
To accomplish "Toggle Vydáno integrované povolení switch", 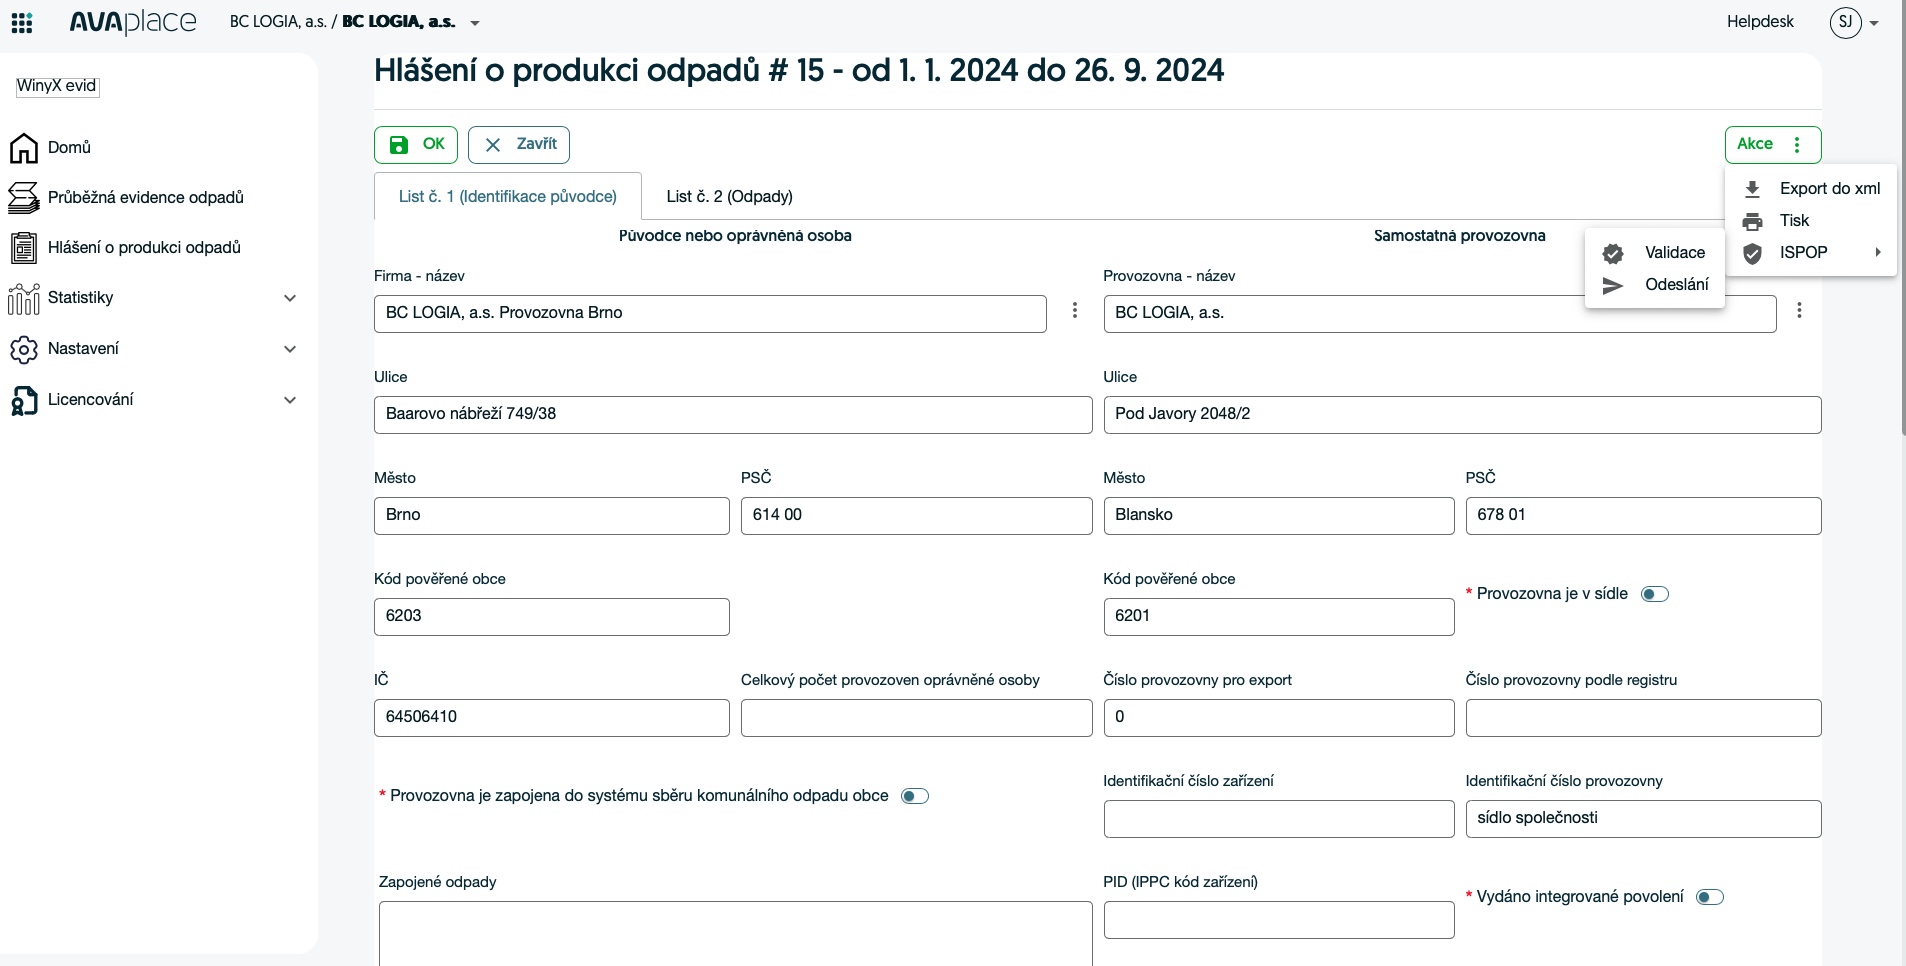I will 1710,897.
